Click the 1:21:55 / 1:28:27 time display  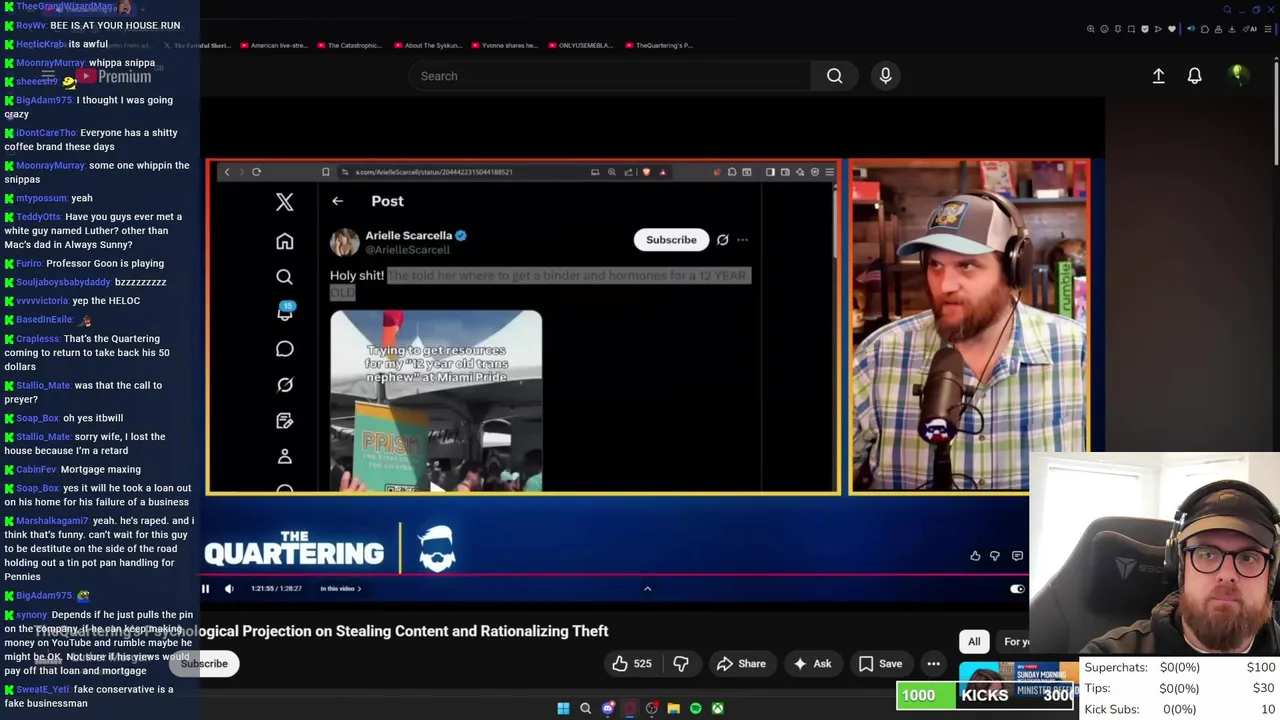(276, 589)
